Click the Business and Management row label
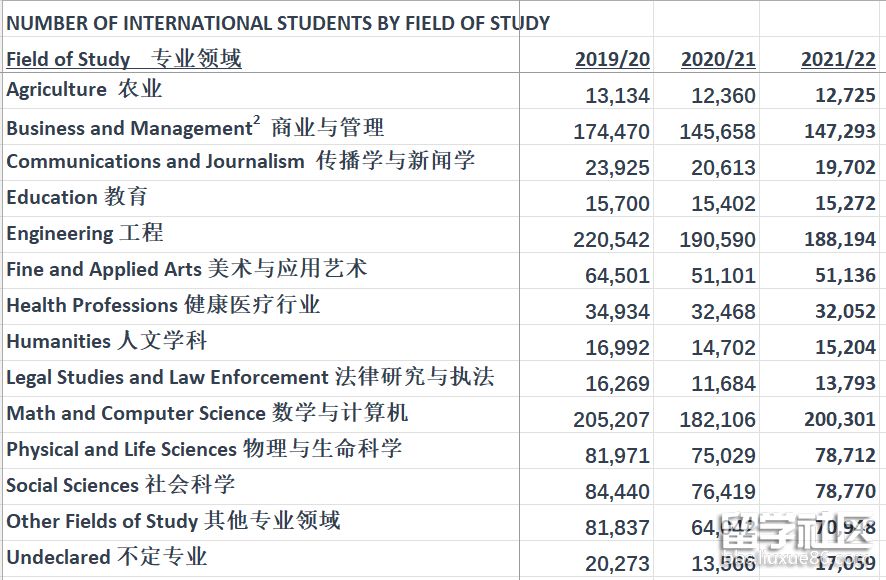Screen dimensions: 886x580 (x=195, y=128)
